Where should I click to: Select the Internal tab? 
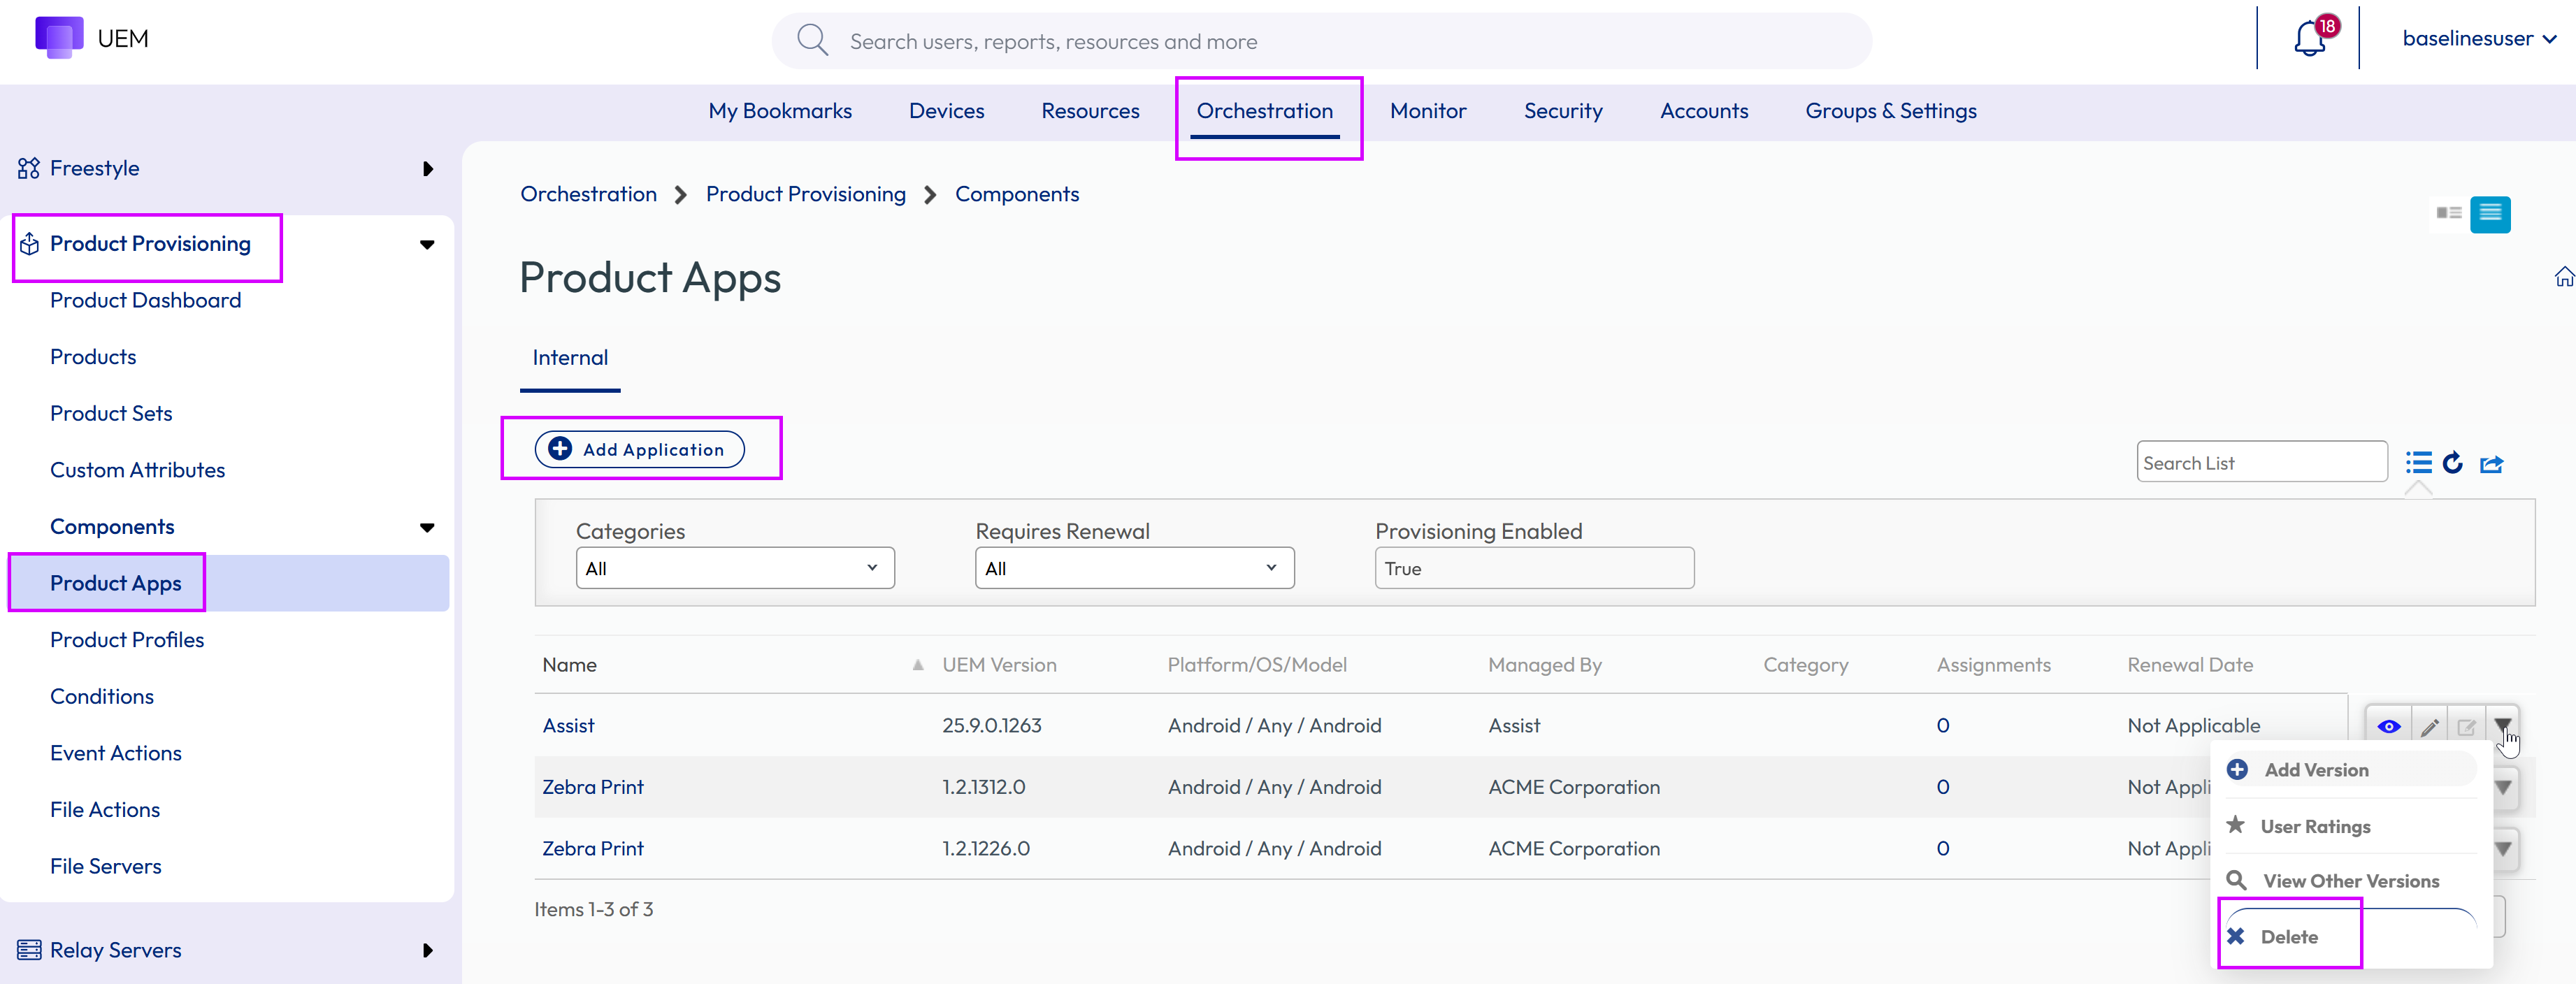tap(570, 358)
